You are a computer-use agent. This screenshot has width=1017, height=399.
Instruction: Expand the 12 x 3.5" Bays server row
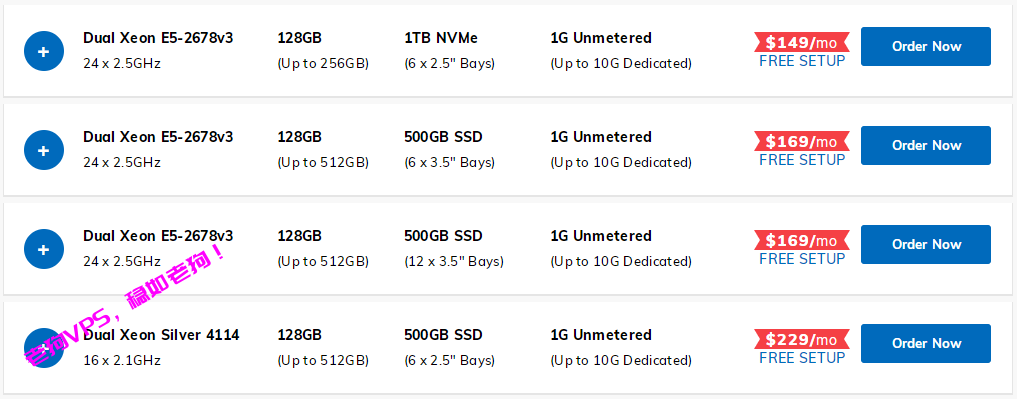[x=43, y=249]
